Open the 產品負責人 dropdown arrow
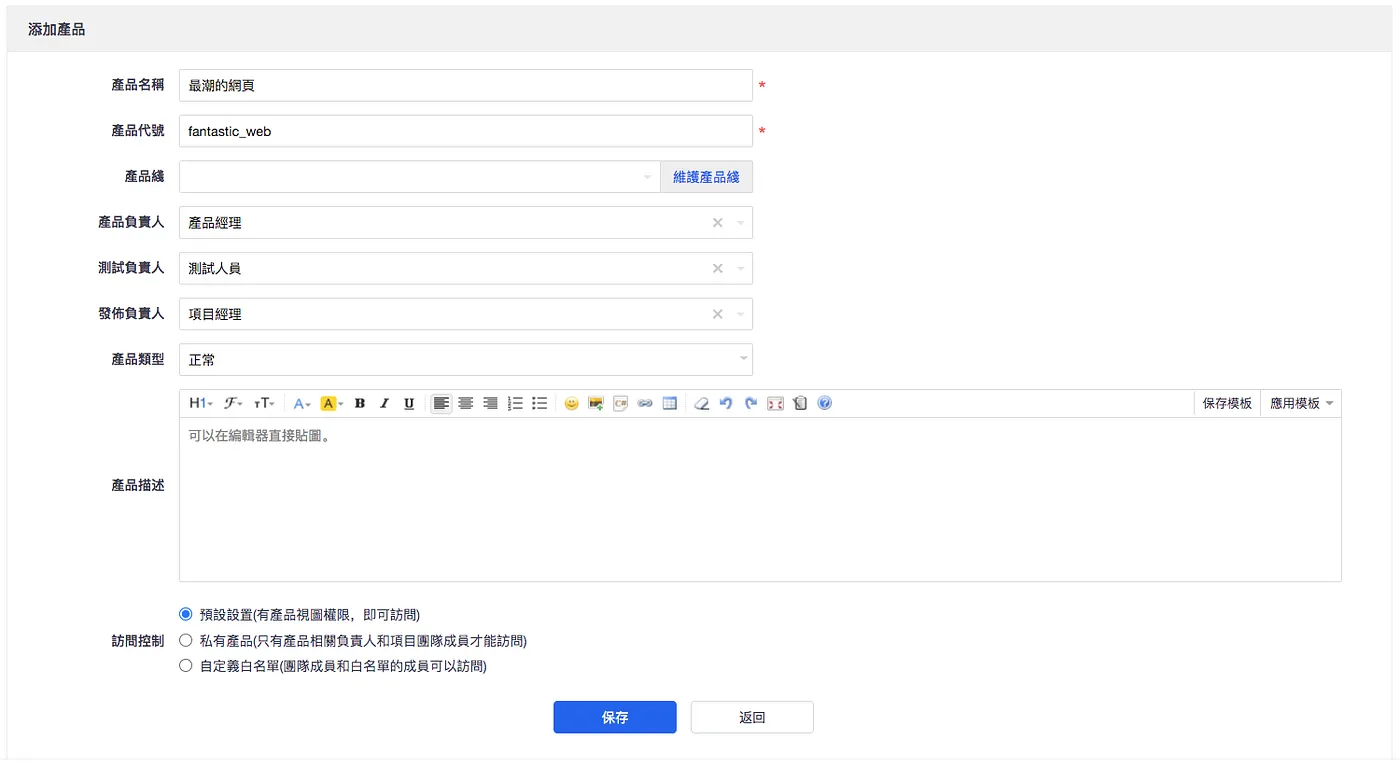The height and width of the screenshot is (766, 1400). (741, 223)
